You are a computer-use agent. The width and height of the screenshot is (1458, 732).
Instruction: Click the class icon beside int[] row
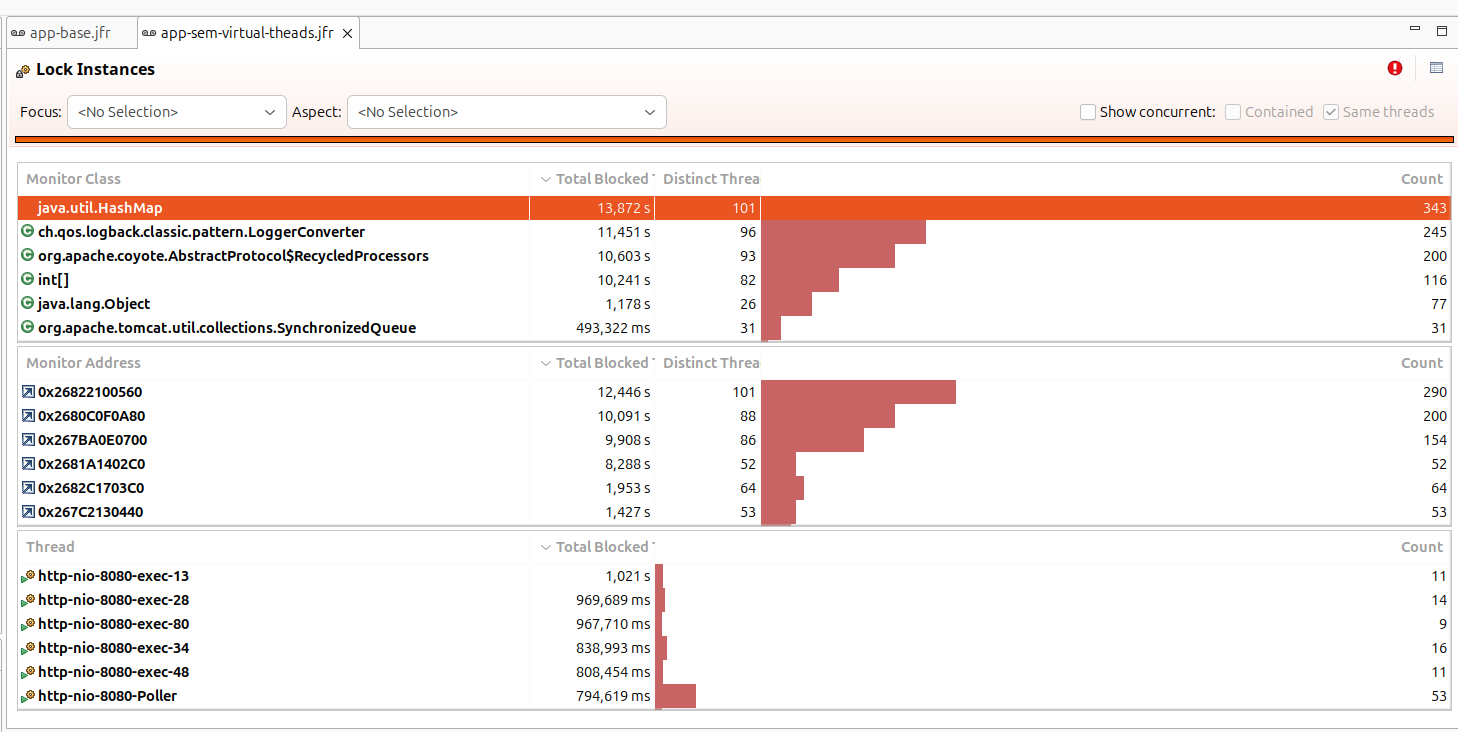tap(27, 280)
